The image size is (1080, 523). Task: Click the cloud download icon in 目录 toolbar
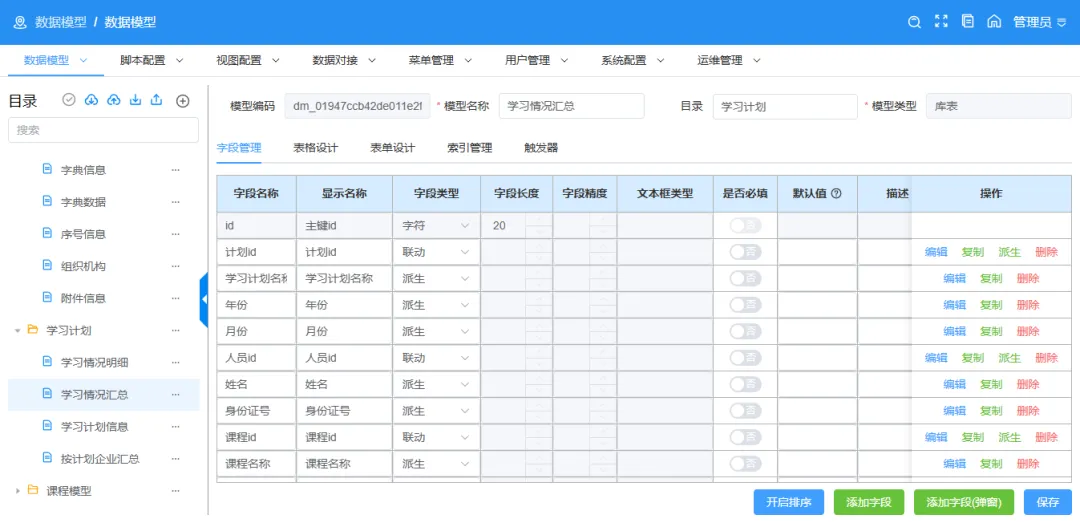pos(91,100)
